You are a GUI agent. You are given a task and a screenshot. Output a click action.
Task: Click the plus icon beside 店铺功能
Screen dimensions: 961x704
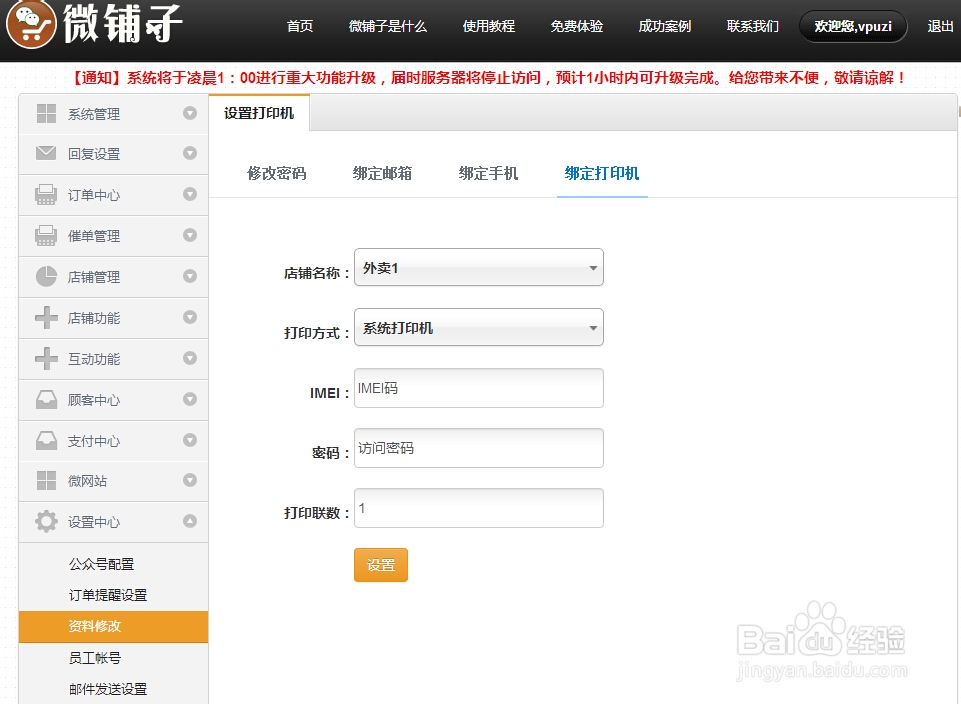point(44,317)
